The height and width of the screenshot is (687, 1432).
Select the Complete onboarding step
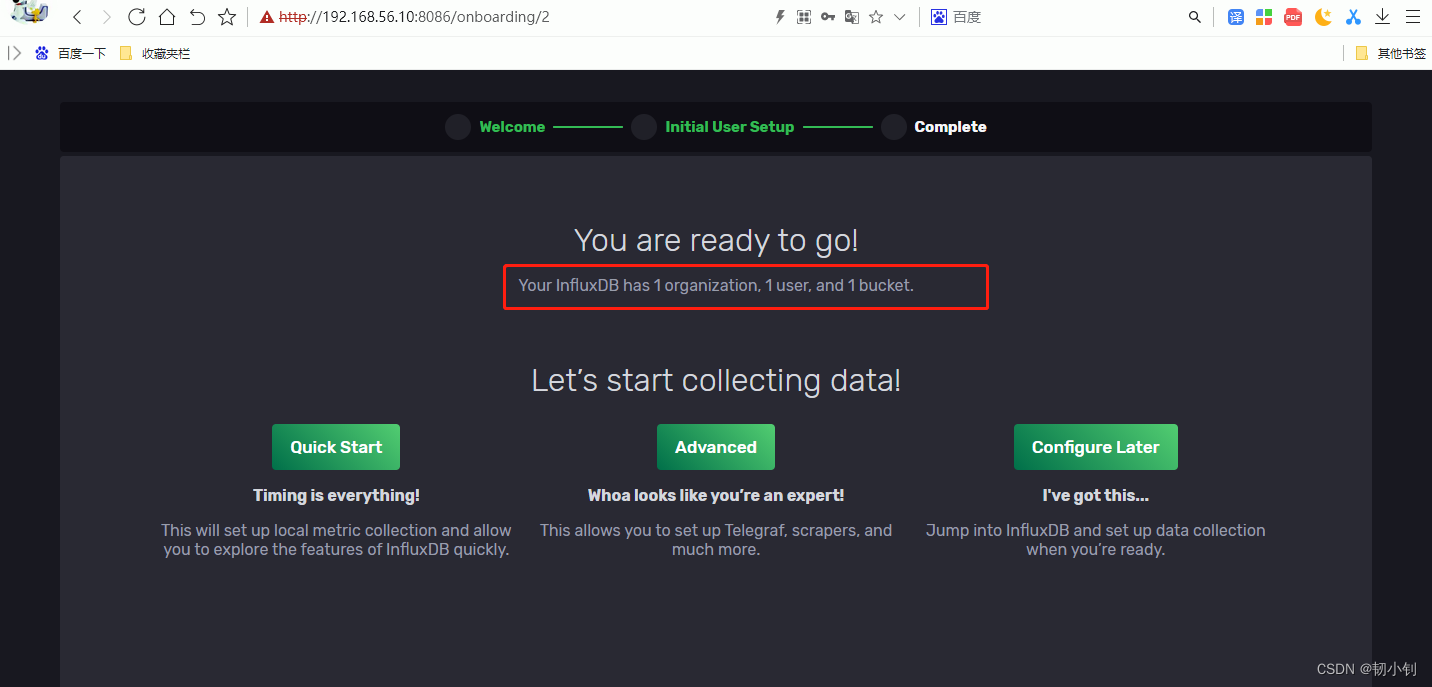coord(934,127)
